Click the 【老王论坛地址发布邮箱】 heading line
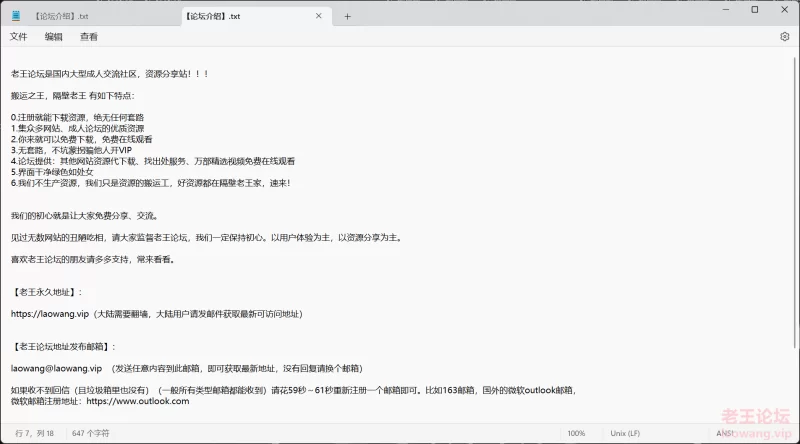This screenshot has height=444, width=800. click(x=64, y=347)
